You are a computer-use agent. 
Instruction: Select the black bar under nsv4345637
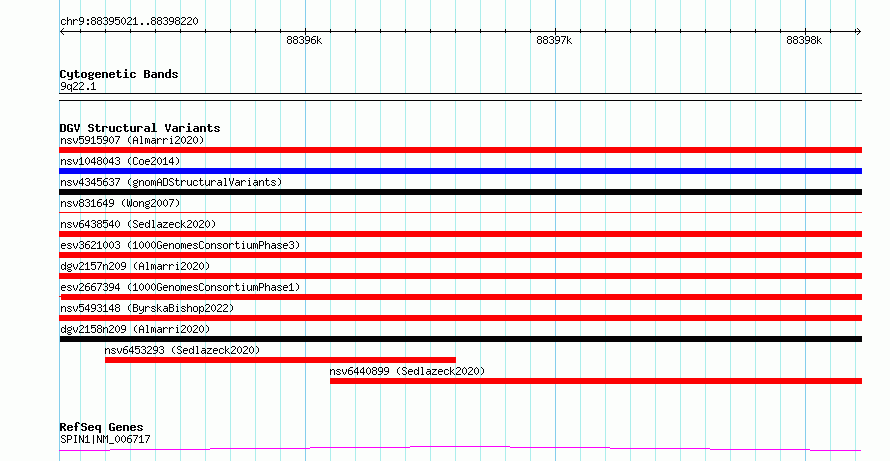point(461,192)
